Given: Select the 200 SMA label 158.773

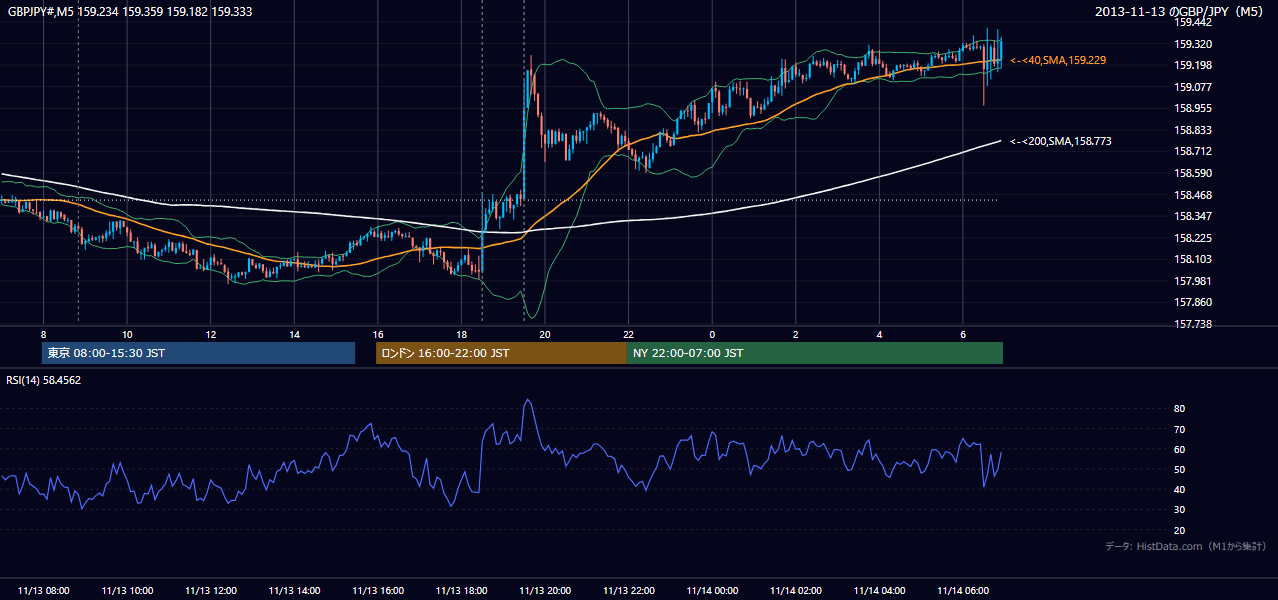Looking at the screenshot, I should [x=1060, y=141].
